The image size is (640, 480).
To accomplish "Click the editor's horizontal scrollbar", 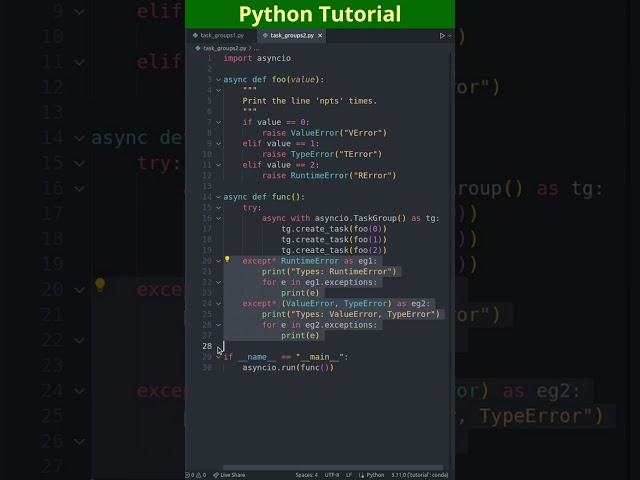I will [333, 467].
